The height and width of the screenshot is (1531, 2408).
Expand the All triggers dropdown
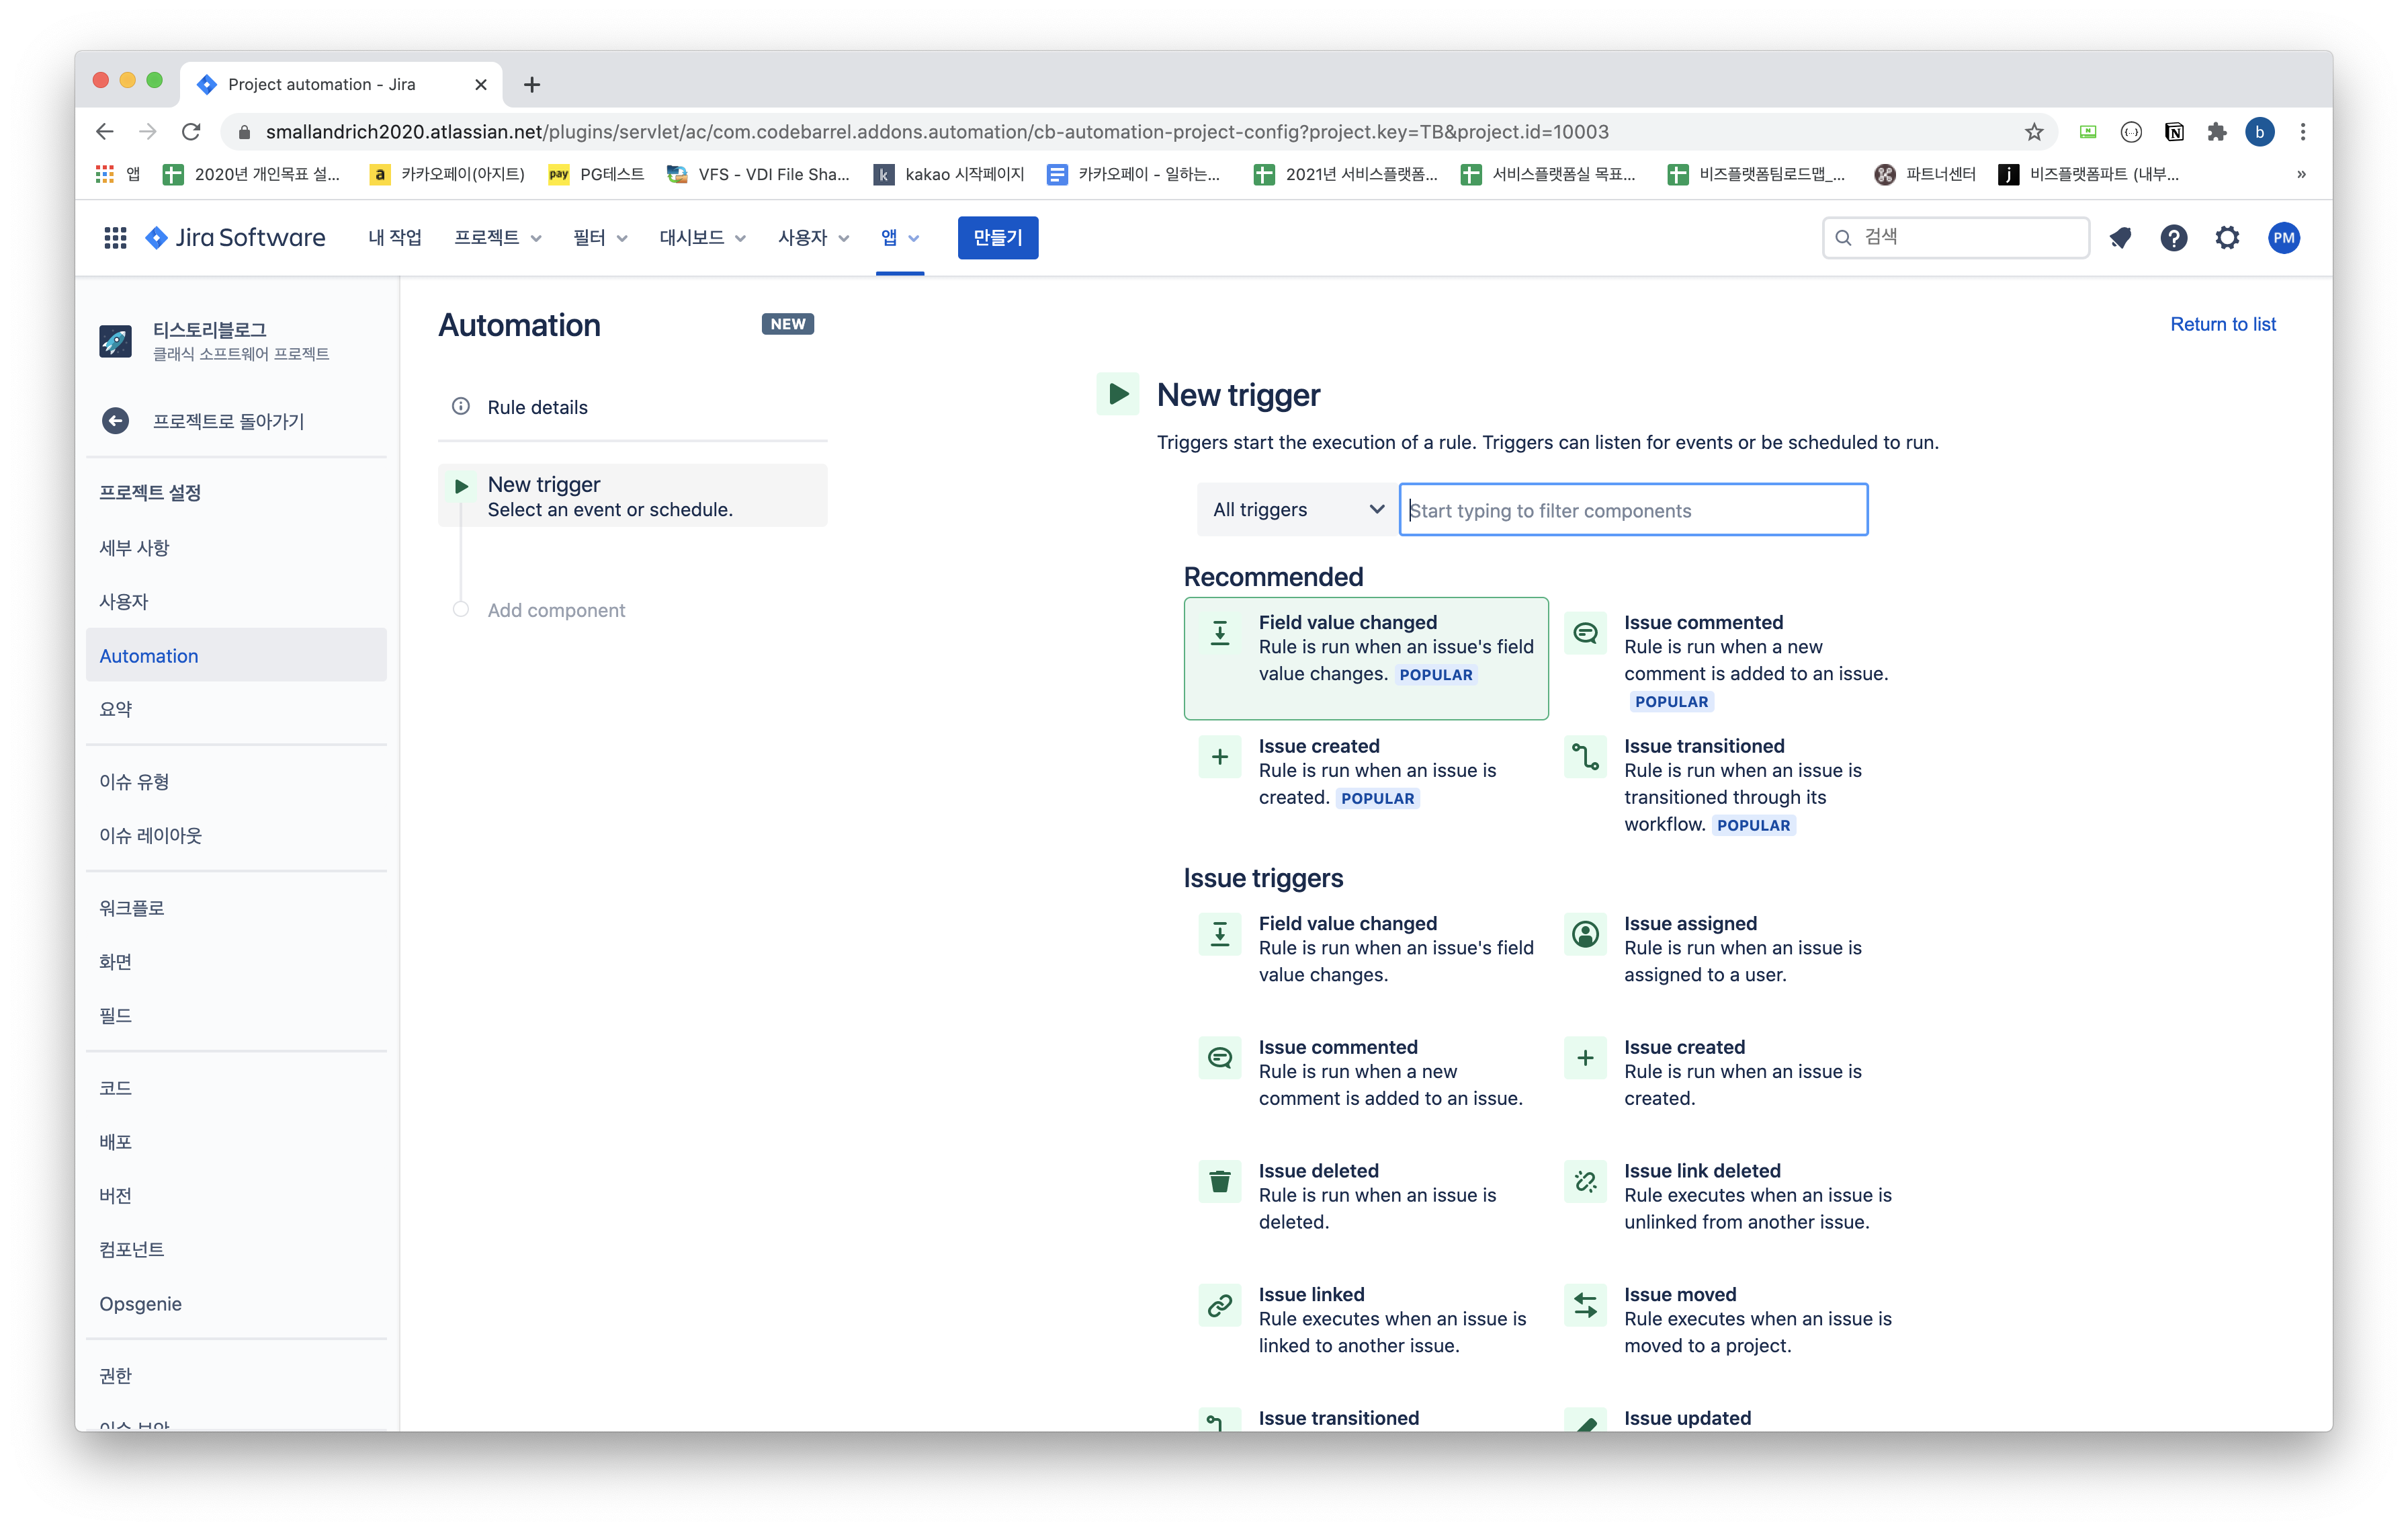[x=1297, y=510]
